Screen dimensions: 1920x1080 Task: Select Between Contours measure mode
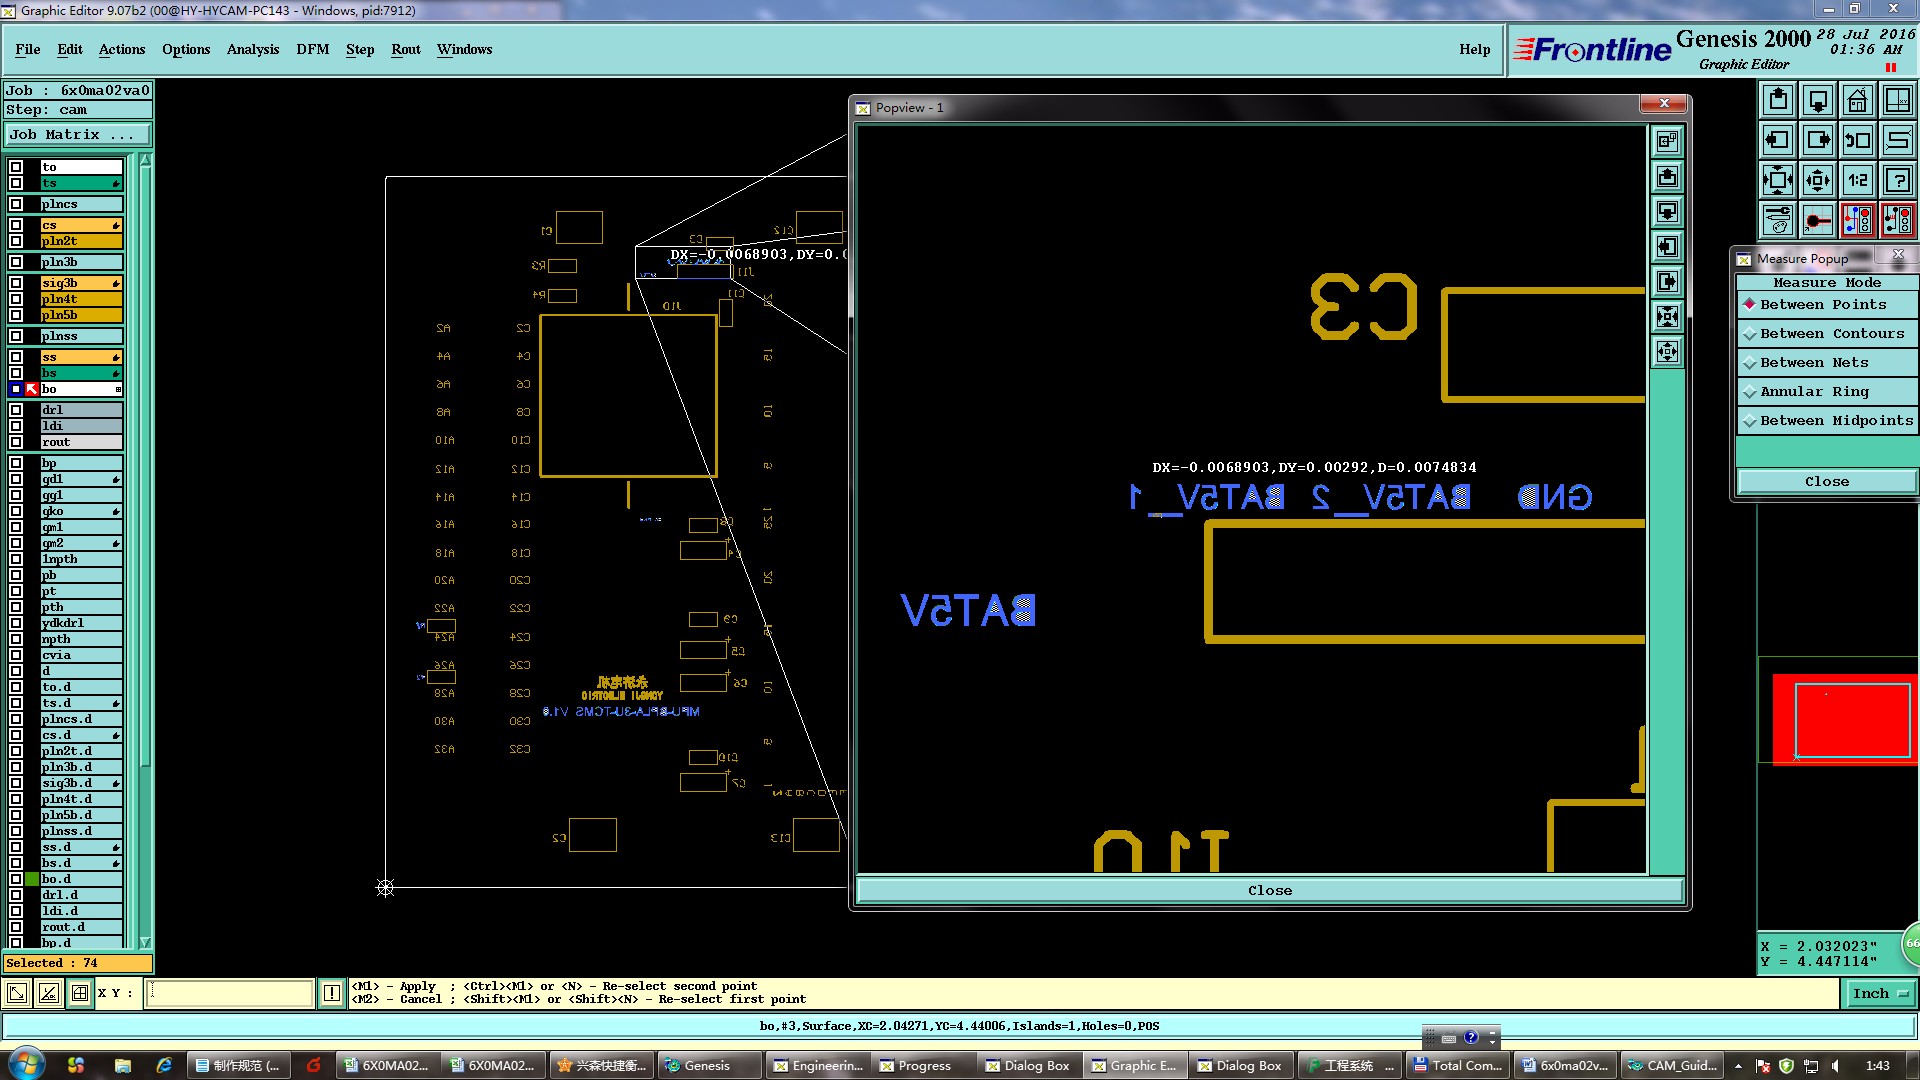coord(1827,334)
